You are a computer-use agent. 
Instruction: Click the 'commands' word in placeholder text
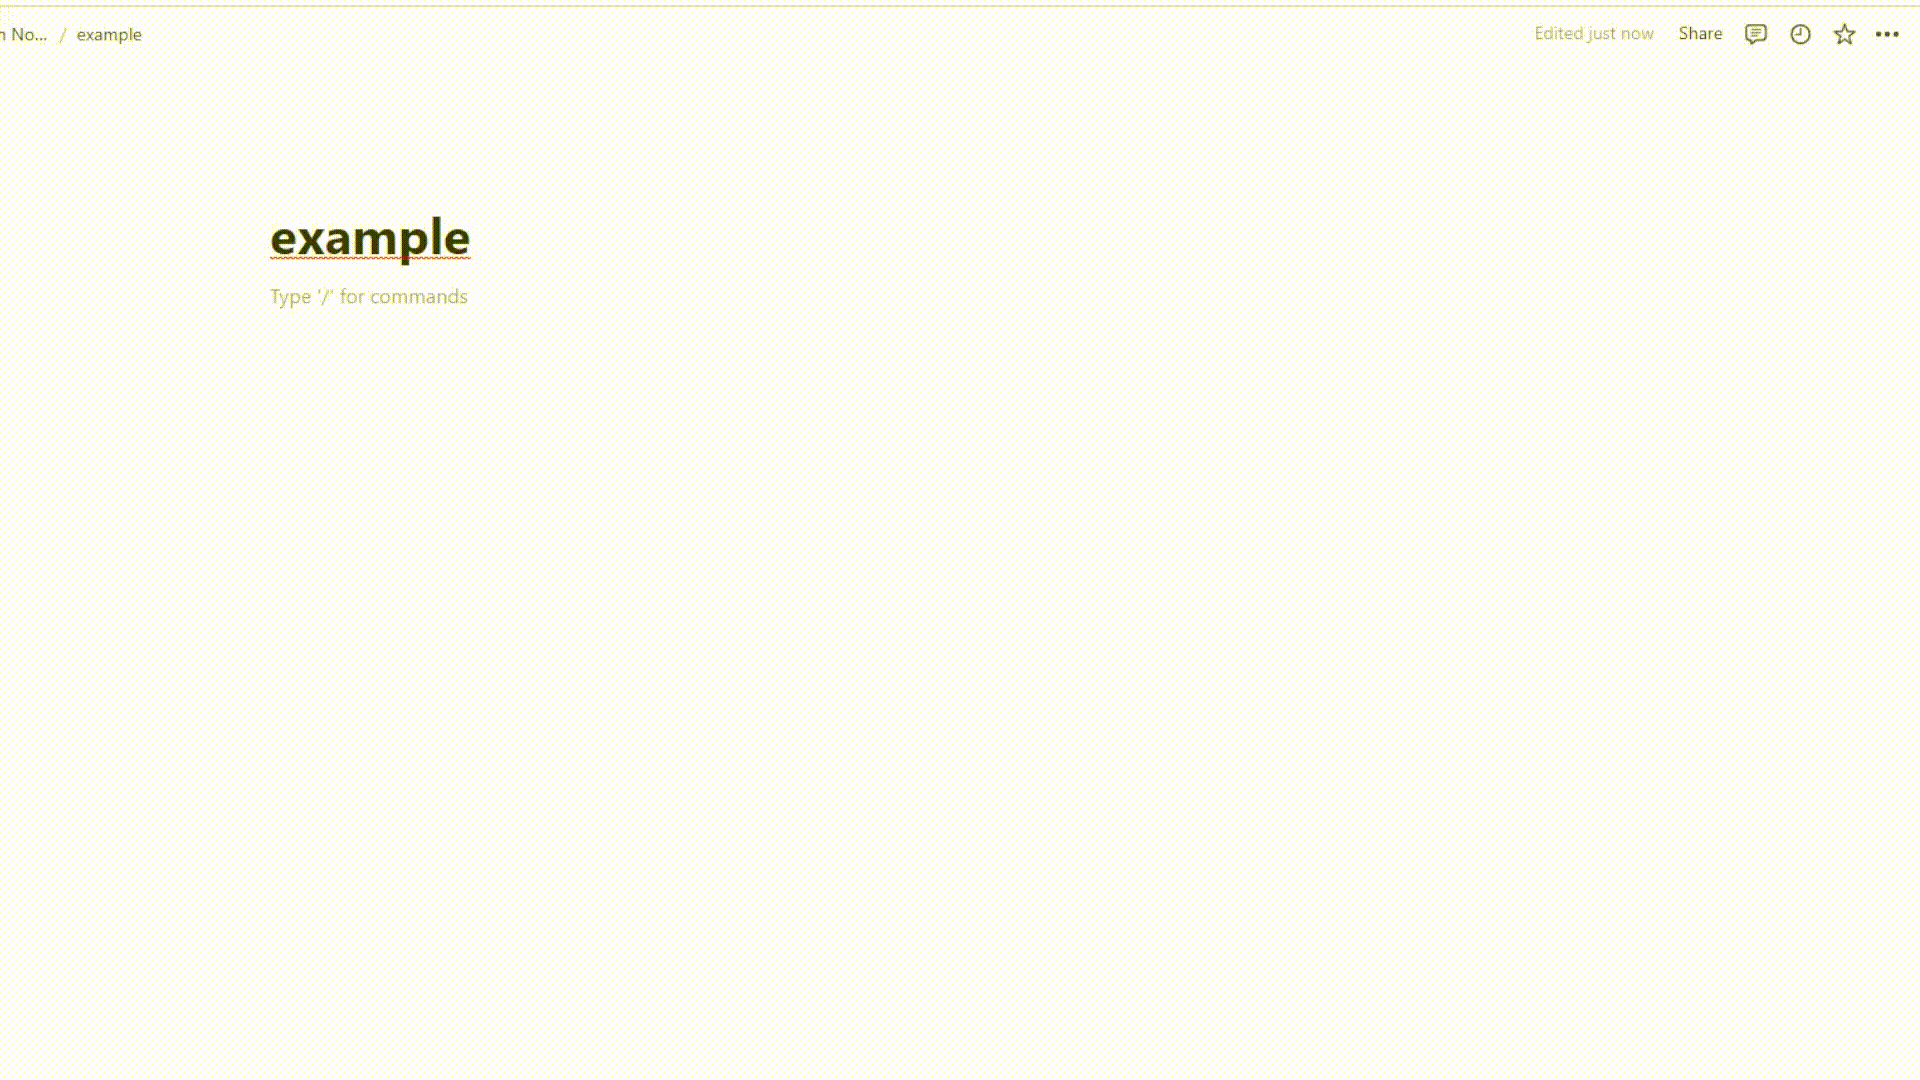click(x=418, y=296)
